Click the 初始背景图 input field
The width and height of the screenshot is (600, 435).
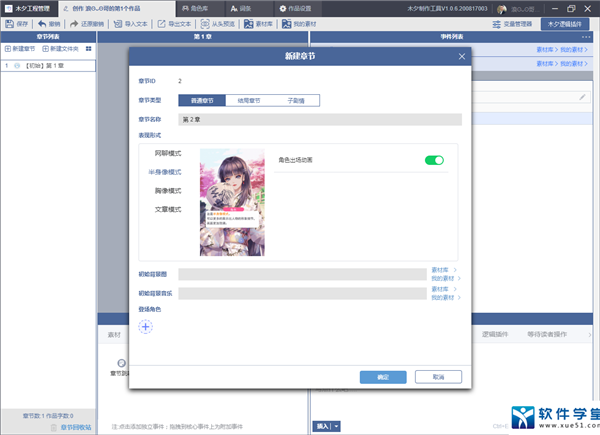[302, 274]
